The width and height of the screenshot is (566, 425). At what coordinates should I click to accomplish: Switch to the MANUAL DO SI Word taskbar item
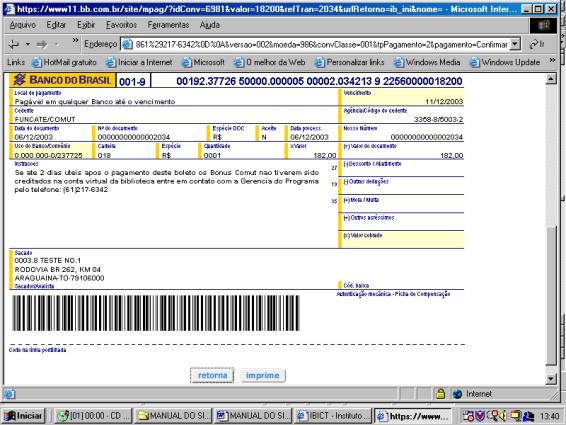(253, 416)
